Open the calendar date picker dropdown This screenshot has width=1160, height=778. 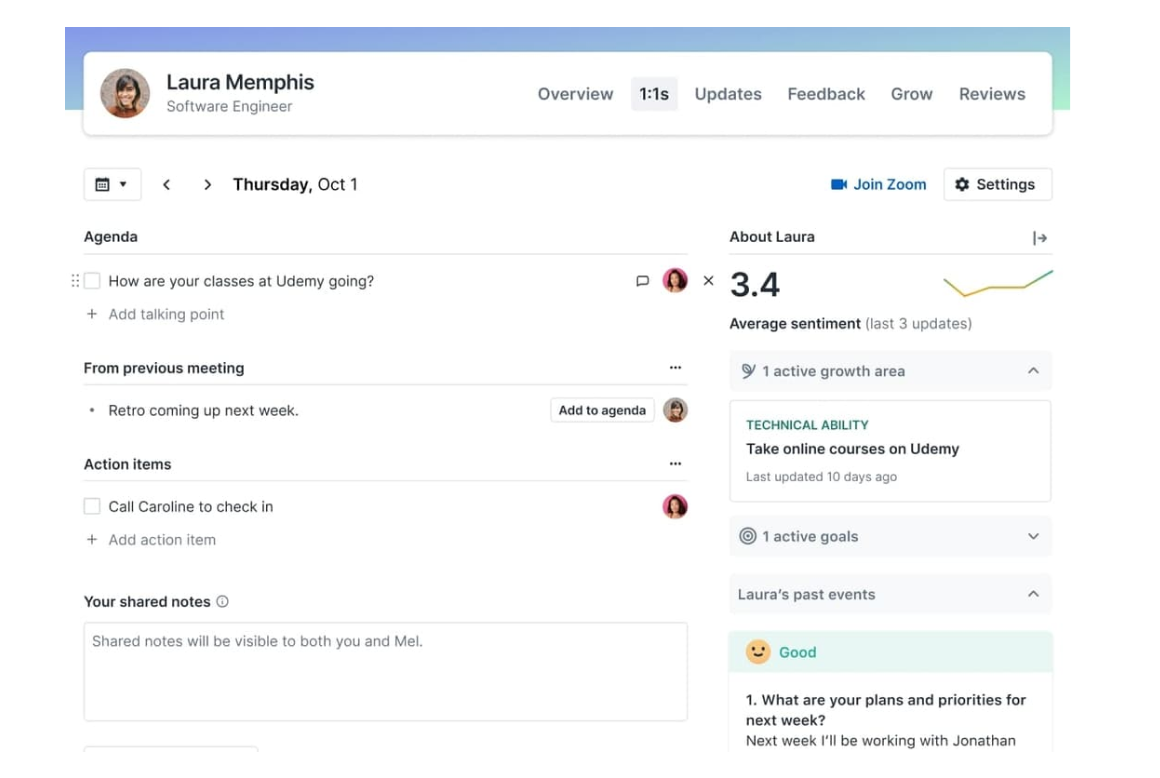[x=112, y=184]
